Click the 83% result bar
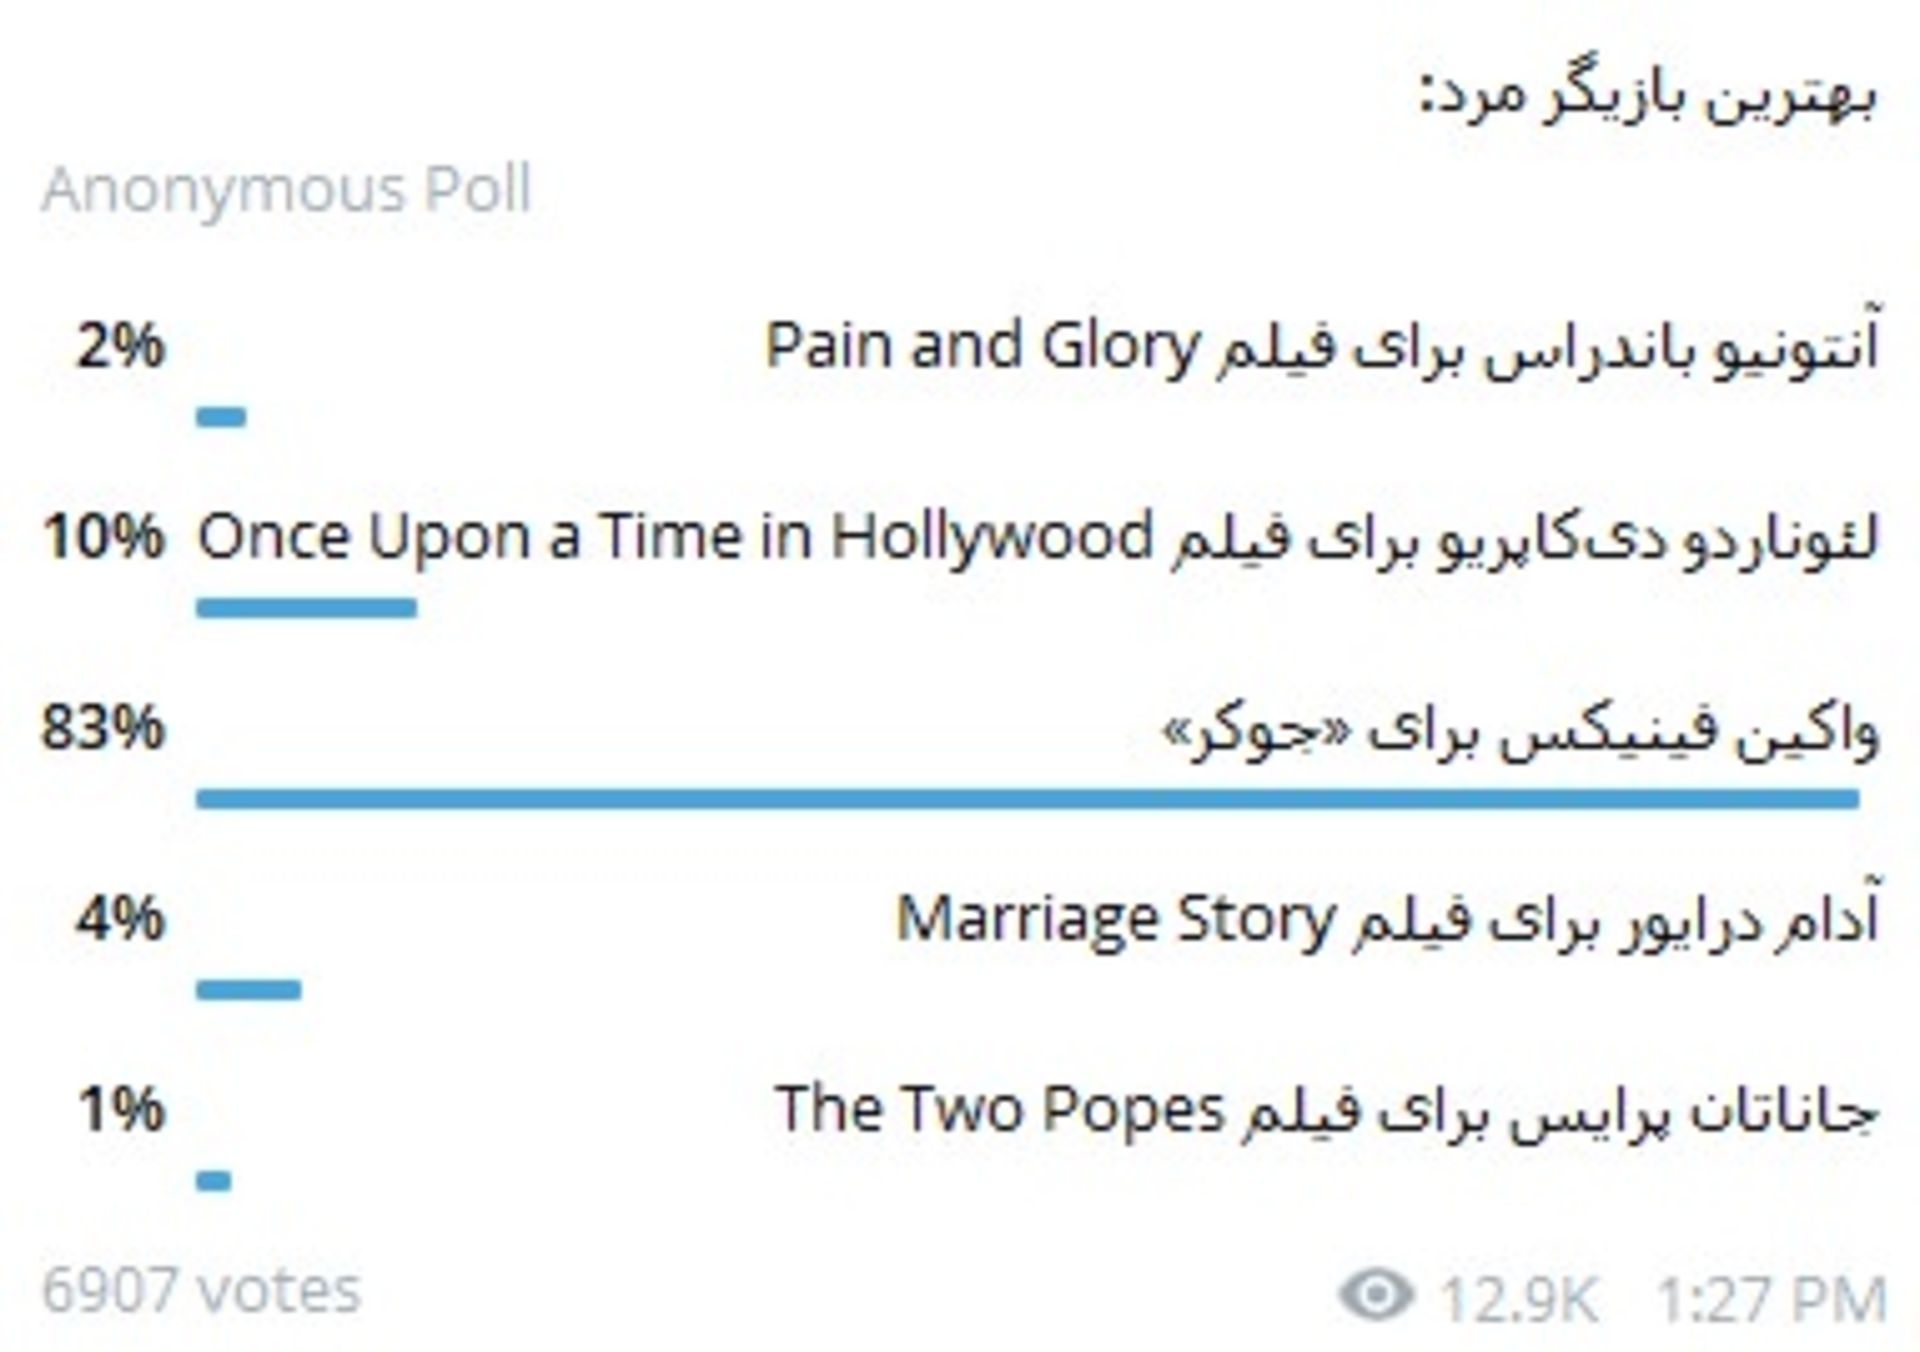The width and height of the screenshot is (1920, 1352). coord(1028,798)
